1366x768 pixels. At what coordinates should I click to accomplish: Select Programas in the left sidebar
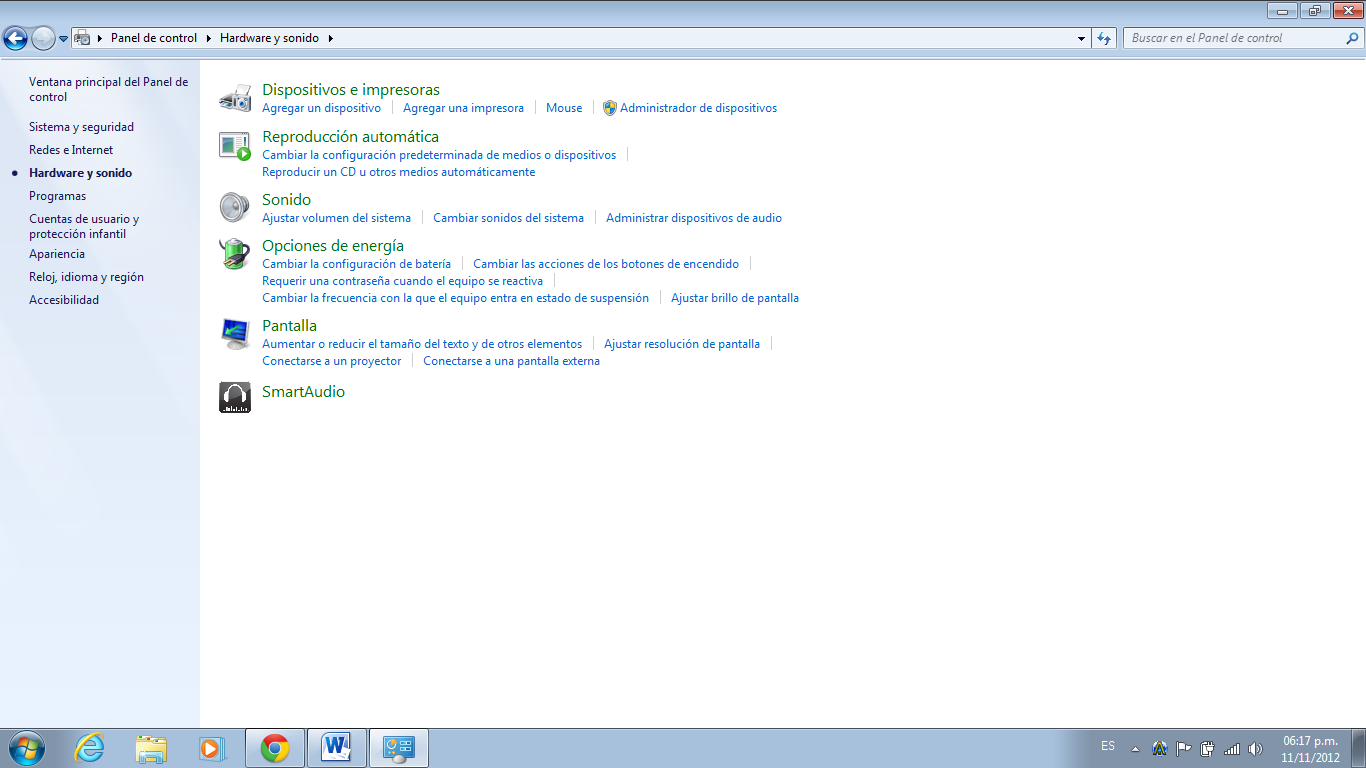(x=57, y=196)
